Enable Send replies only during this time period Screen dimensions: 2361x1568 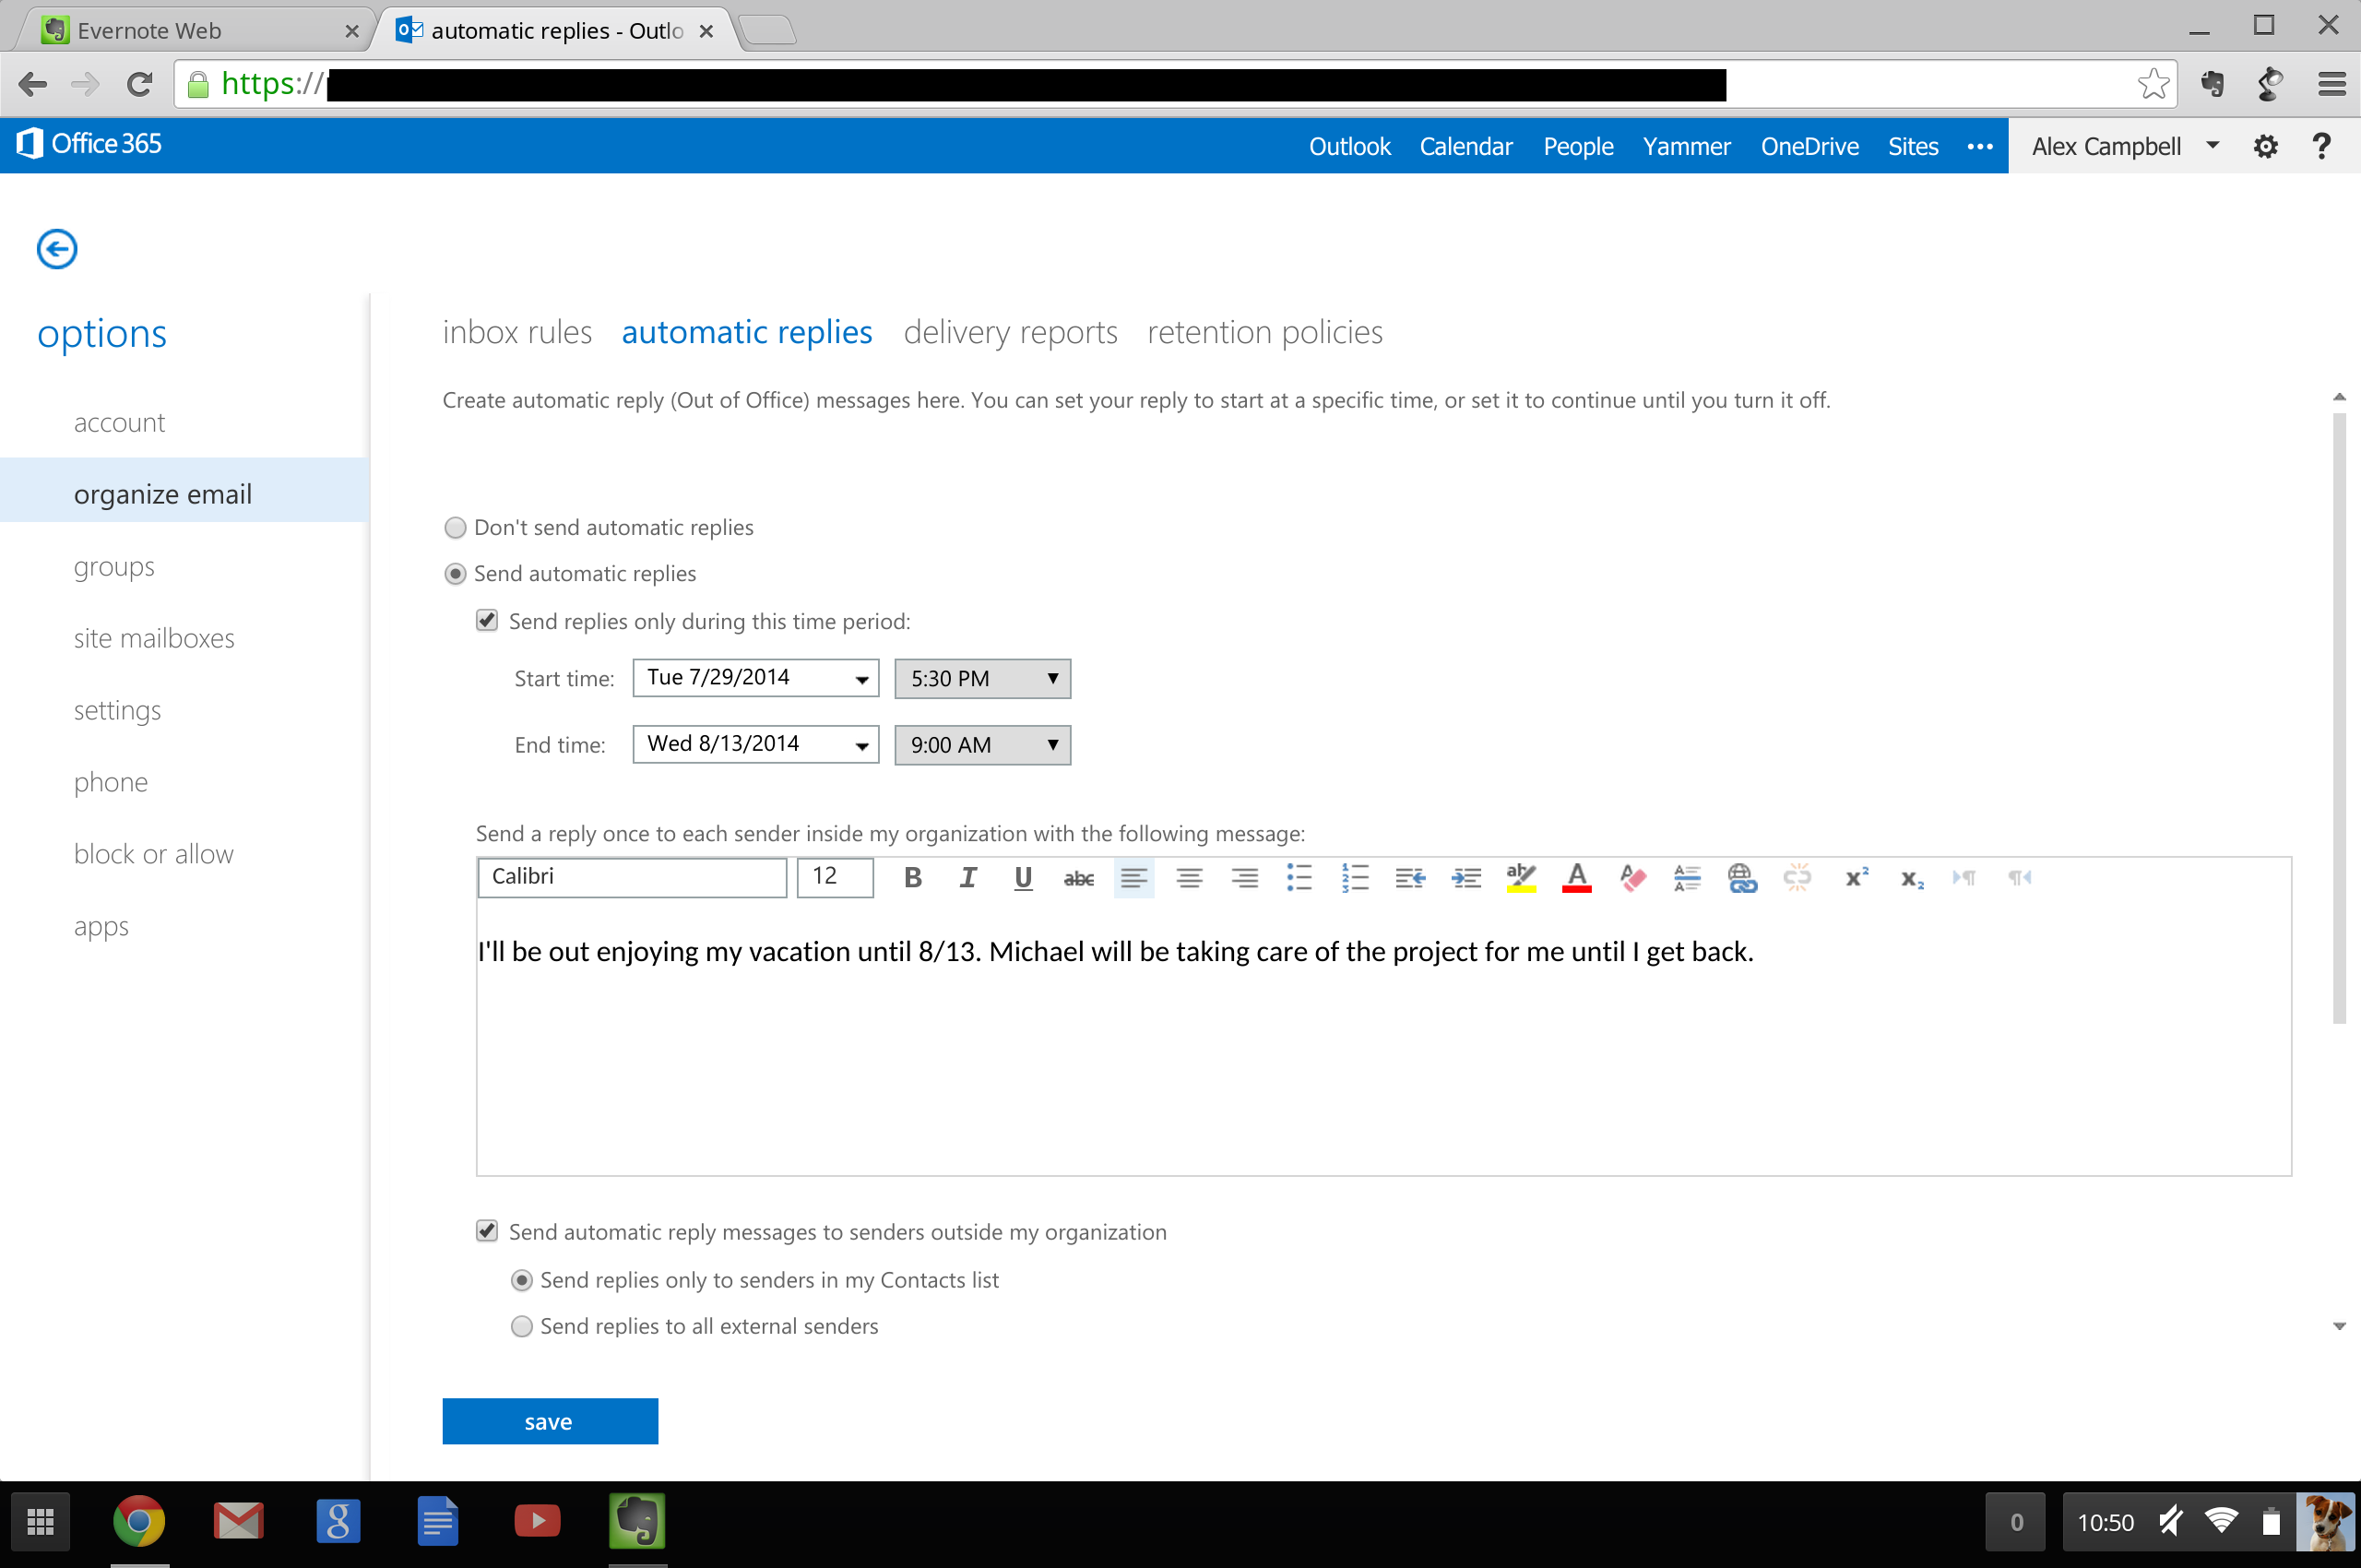(x=490, y=622)
